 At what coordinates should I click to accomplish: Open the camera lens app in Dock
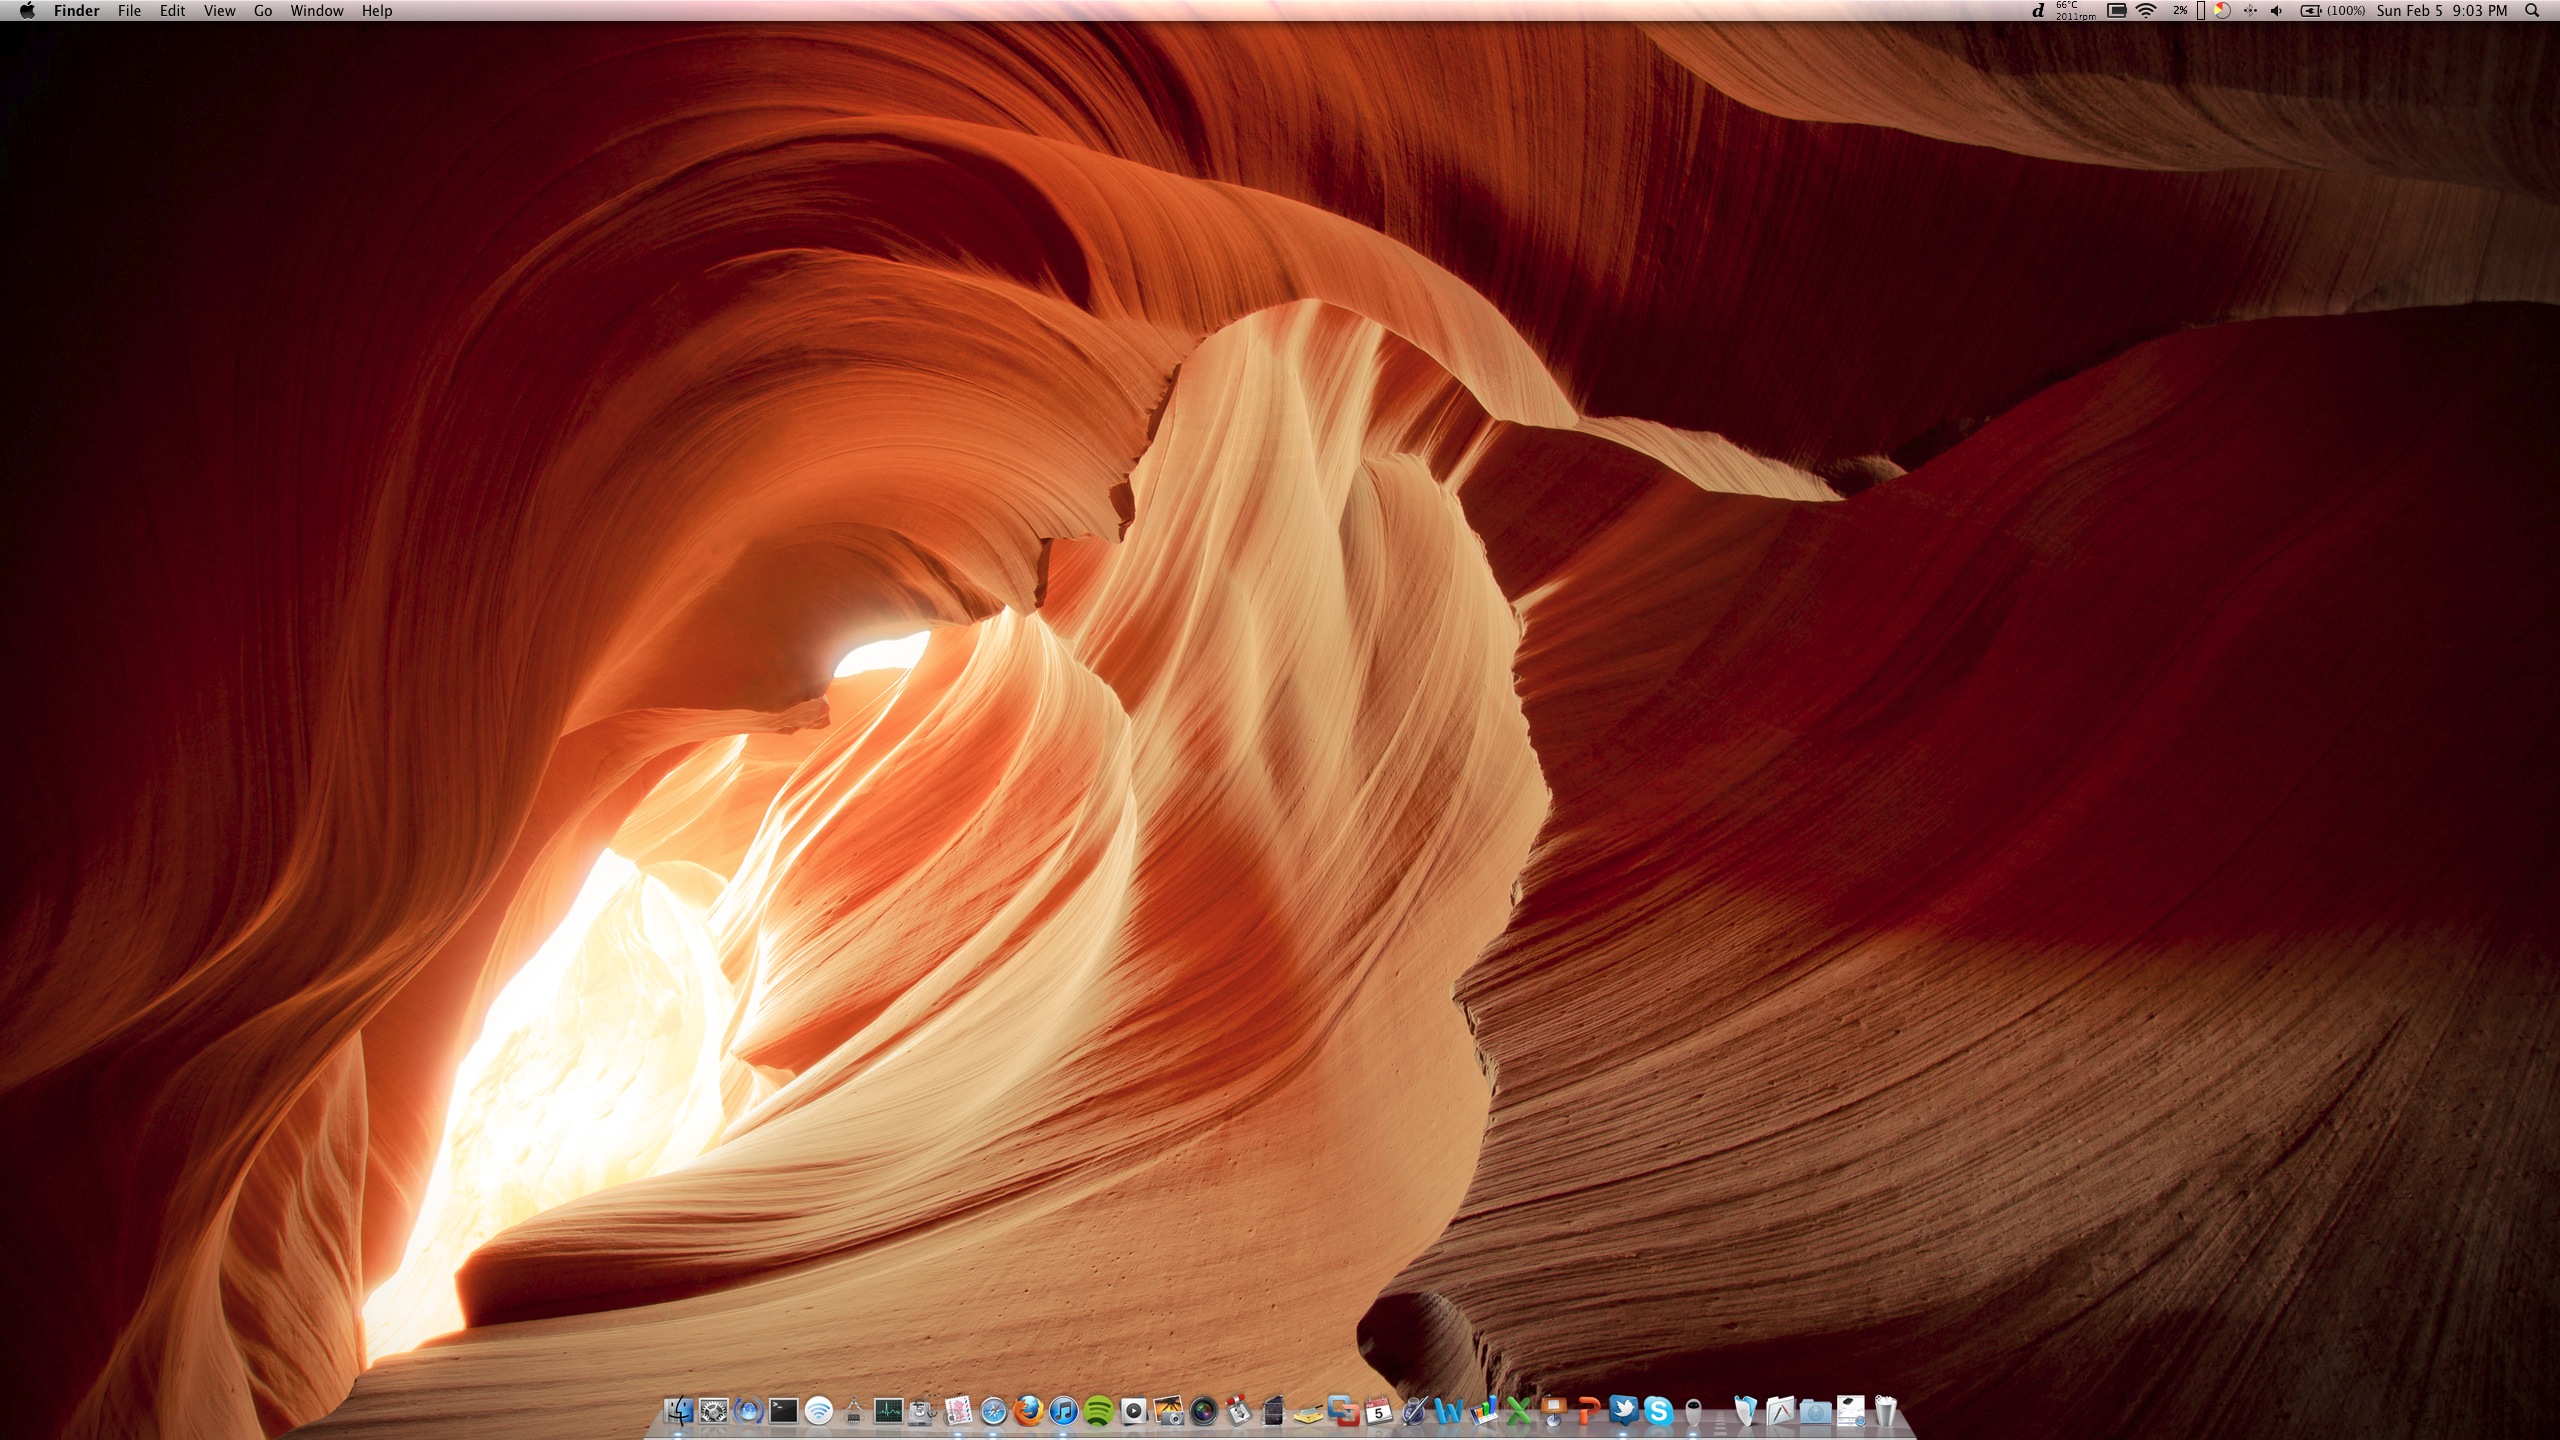click(x=1204, y=1411)
